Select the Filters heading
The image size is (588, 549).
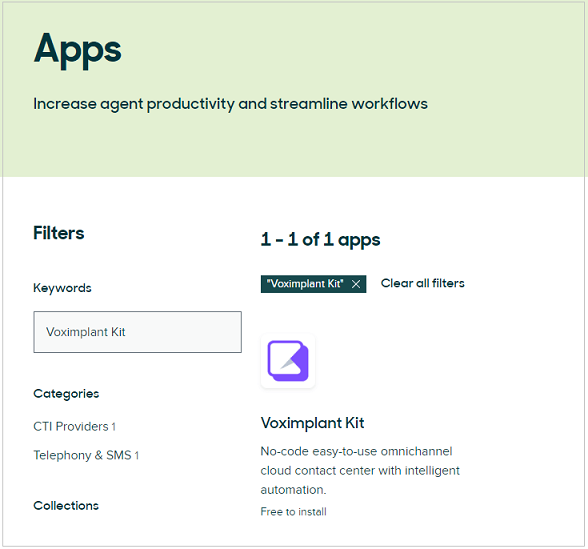pyautogui.click(x=58, y=233)
